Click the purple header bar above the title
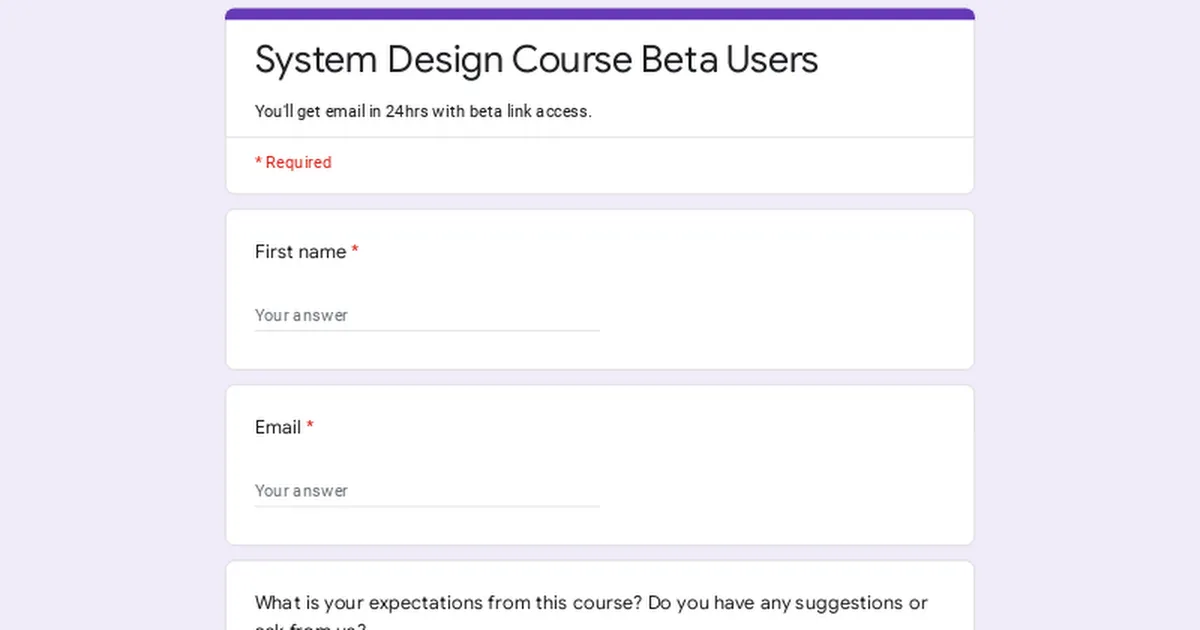1200x630 pixels. tap(600, 11)
